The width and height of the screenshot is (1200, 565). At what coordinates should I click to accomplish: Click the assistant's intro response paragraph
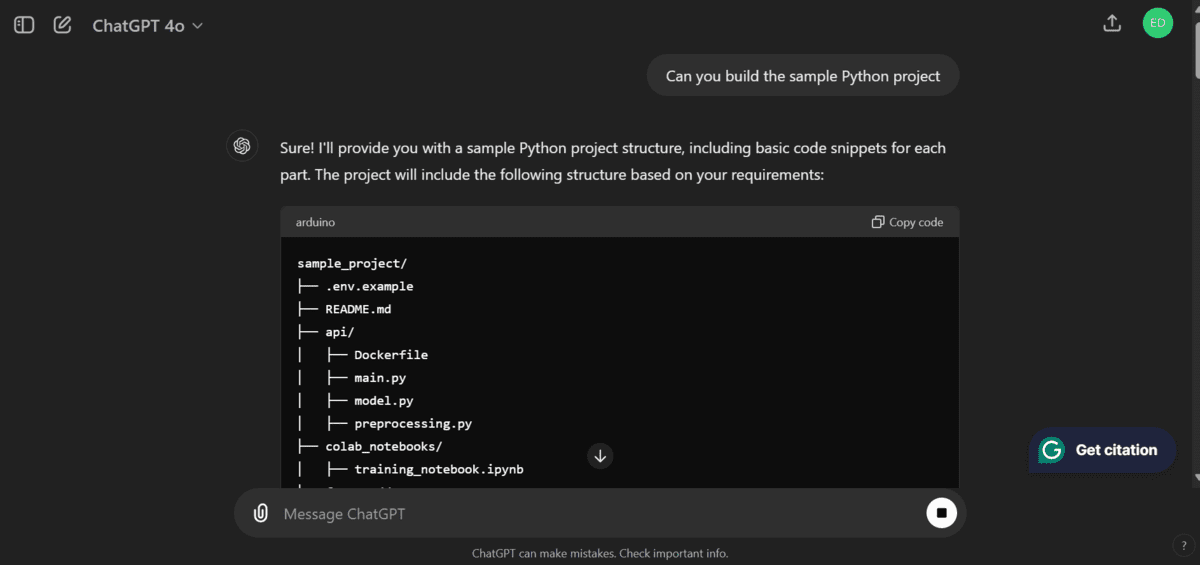coord(613,161)
